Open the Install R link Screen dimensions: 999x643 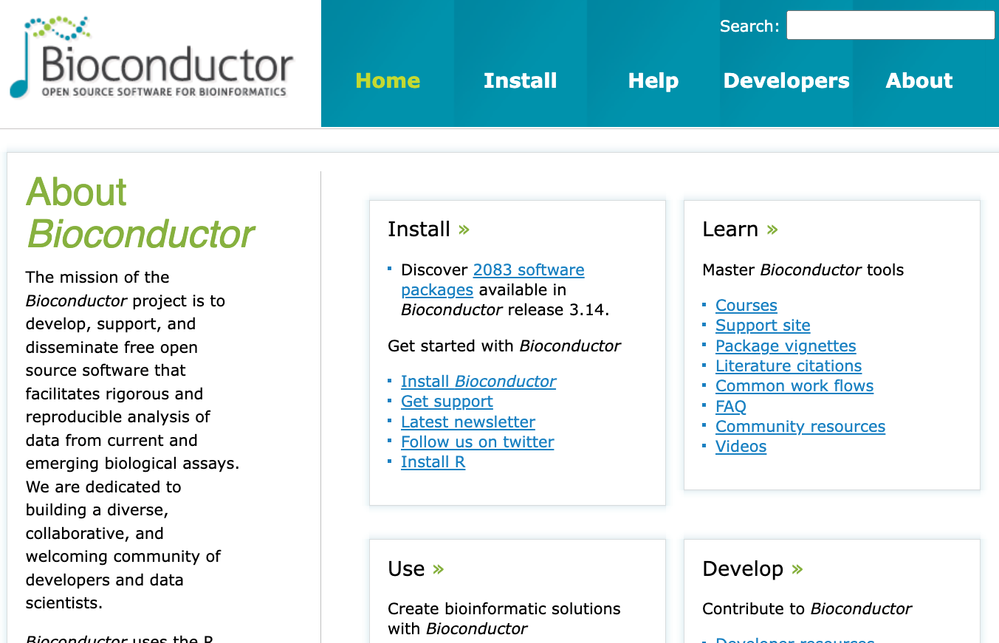(433, 462)
